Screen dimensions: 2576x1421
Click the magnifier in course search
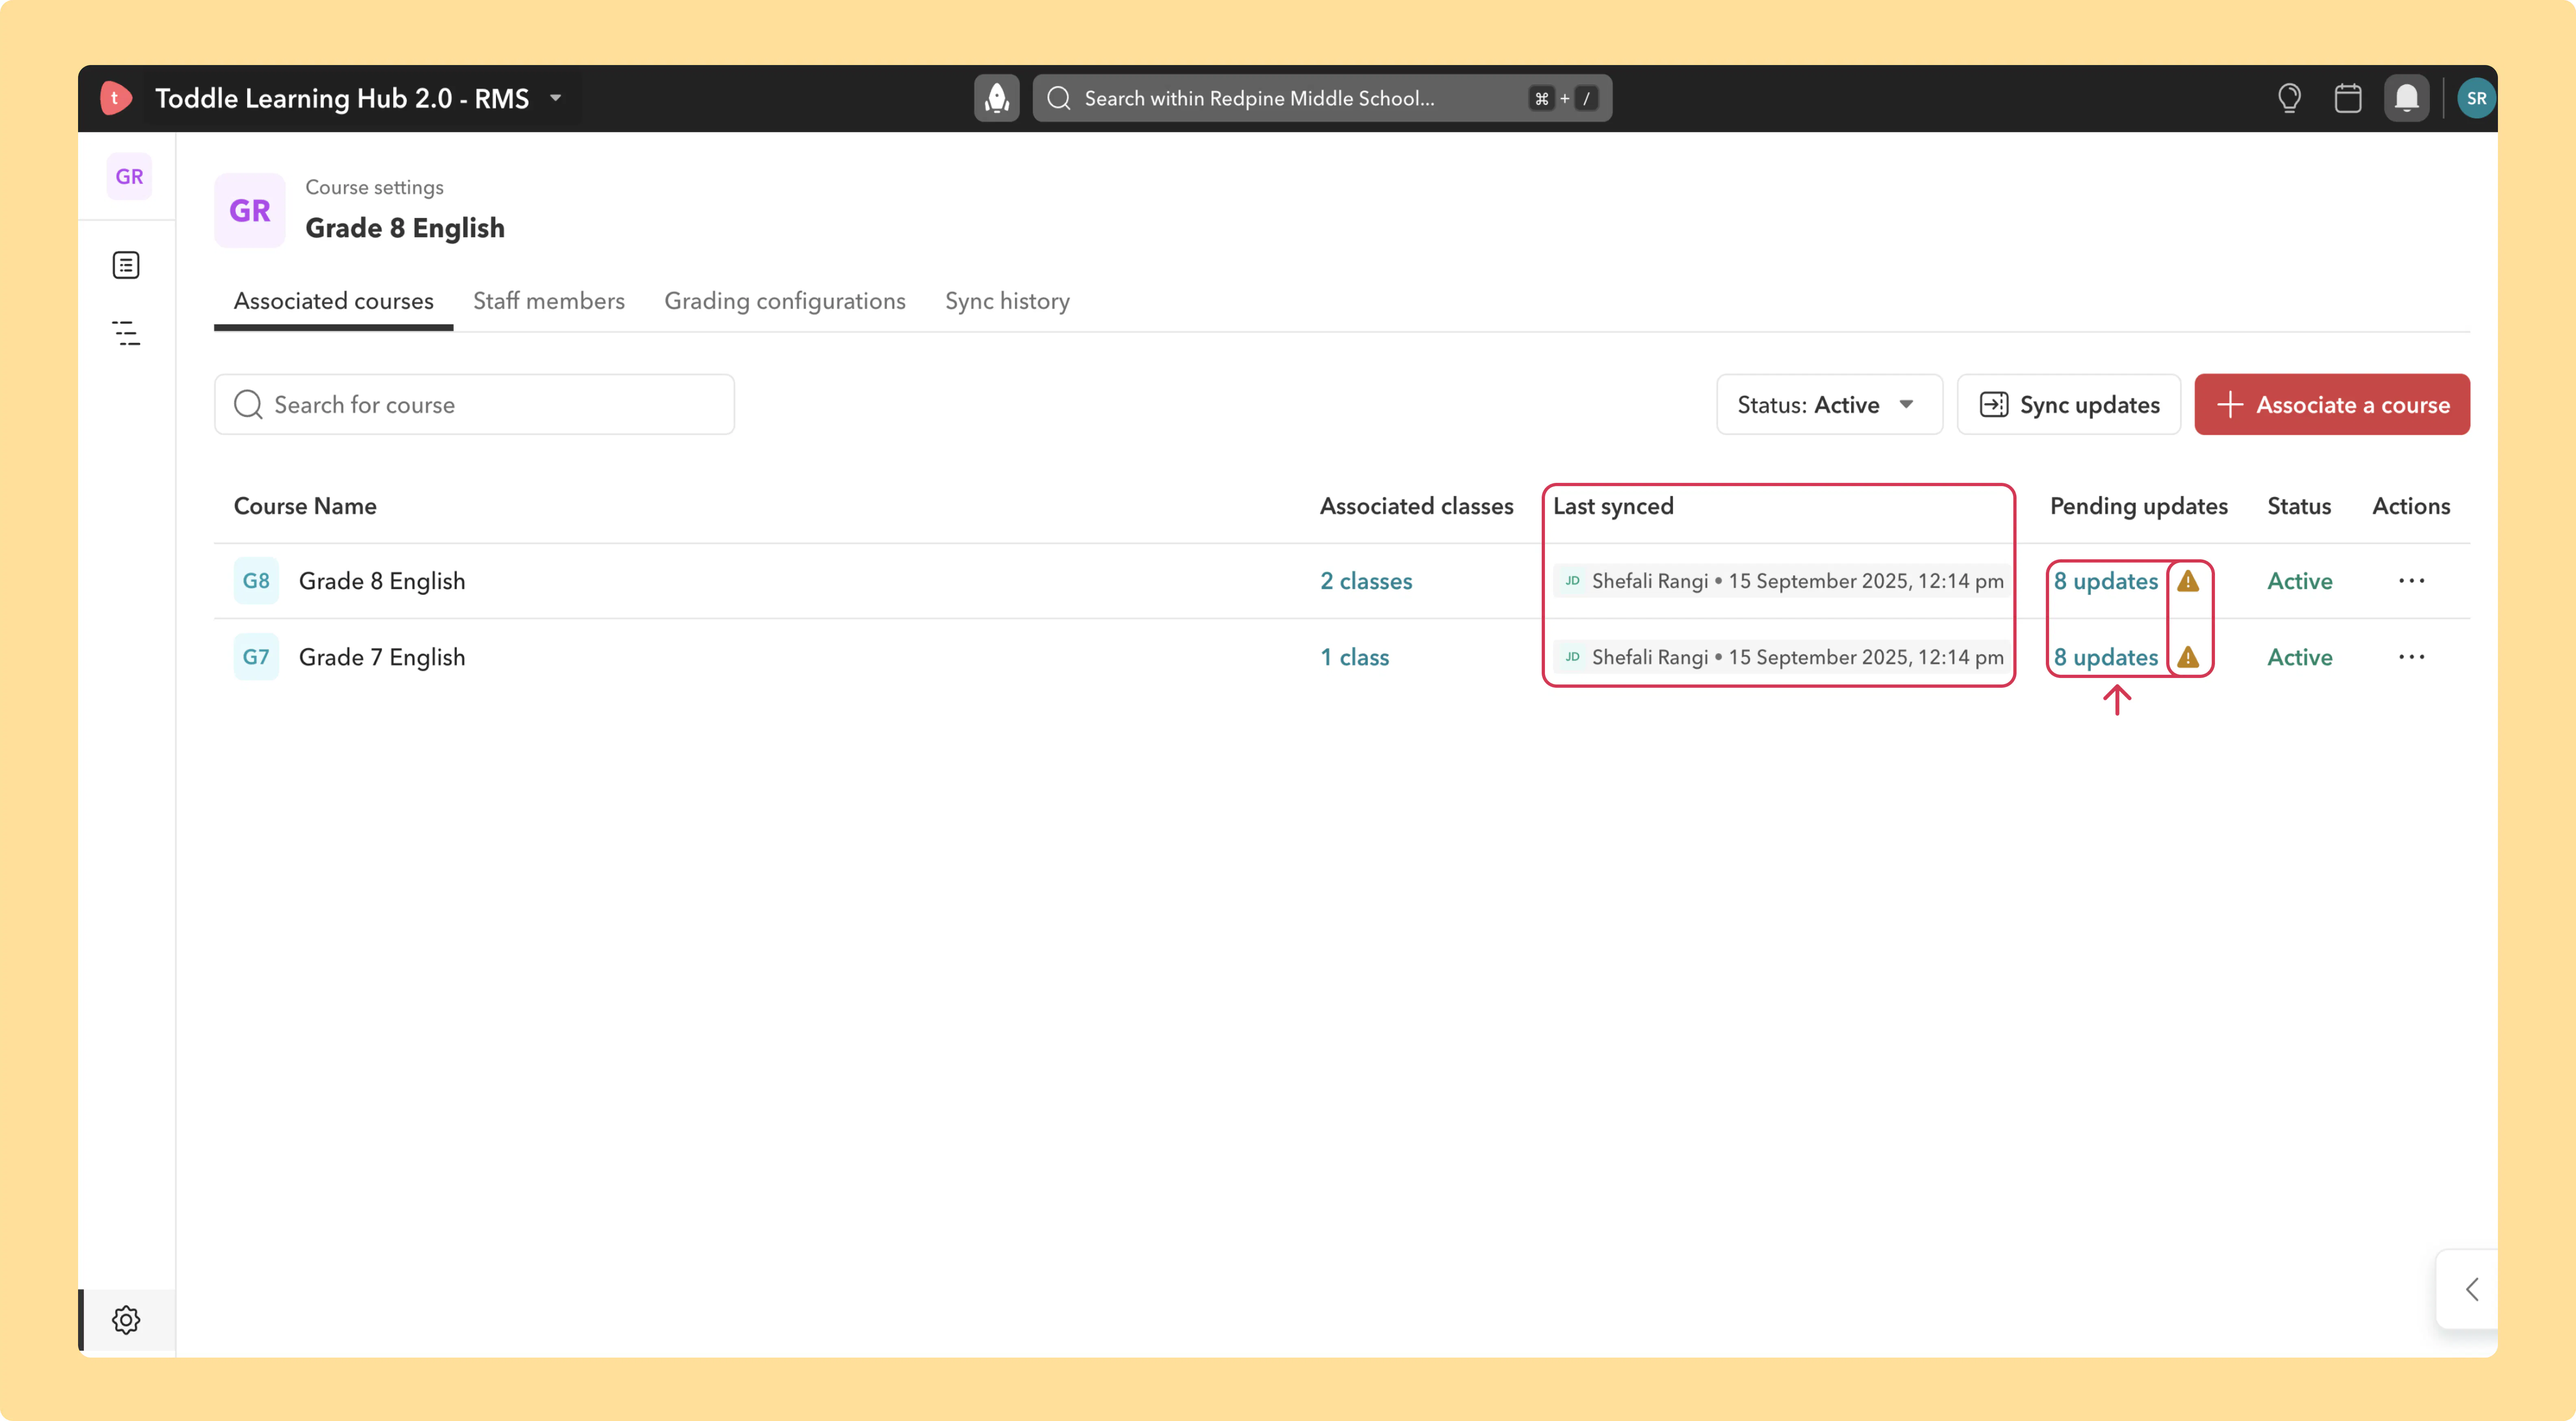coord(248,405)
